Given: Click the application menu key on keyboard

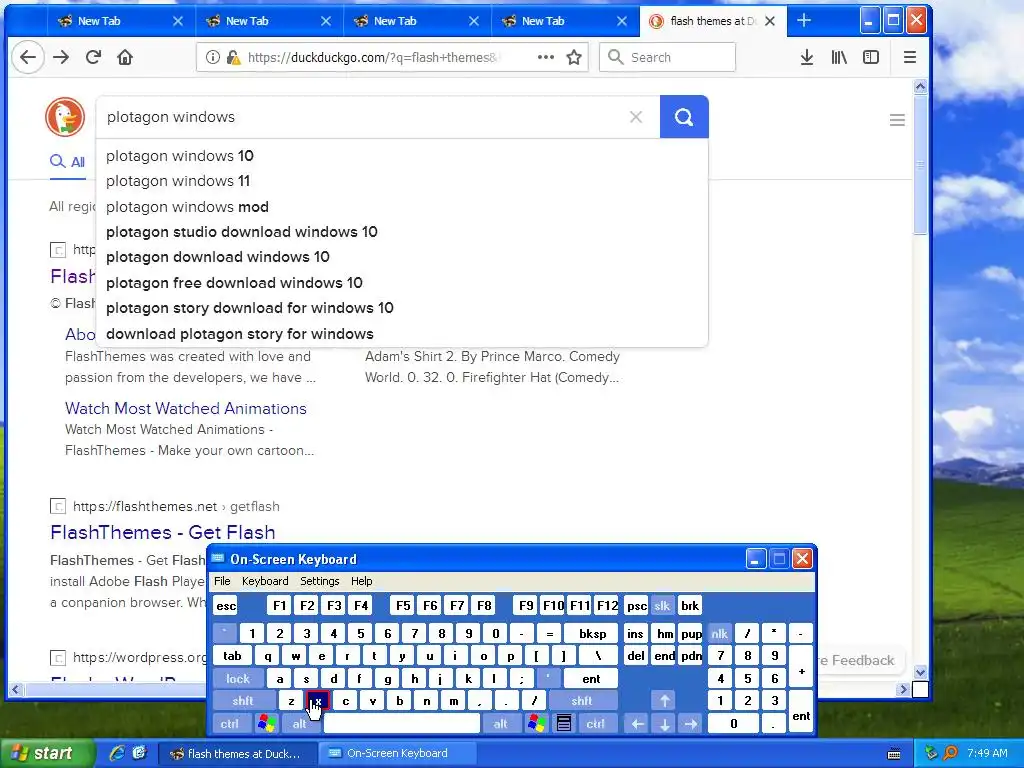Looking at the screenshot, I should click(564, 724).
